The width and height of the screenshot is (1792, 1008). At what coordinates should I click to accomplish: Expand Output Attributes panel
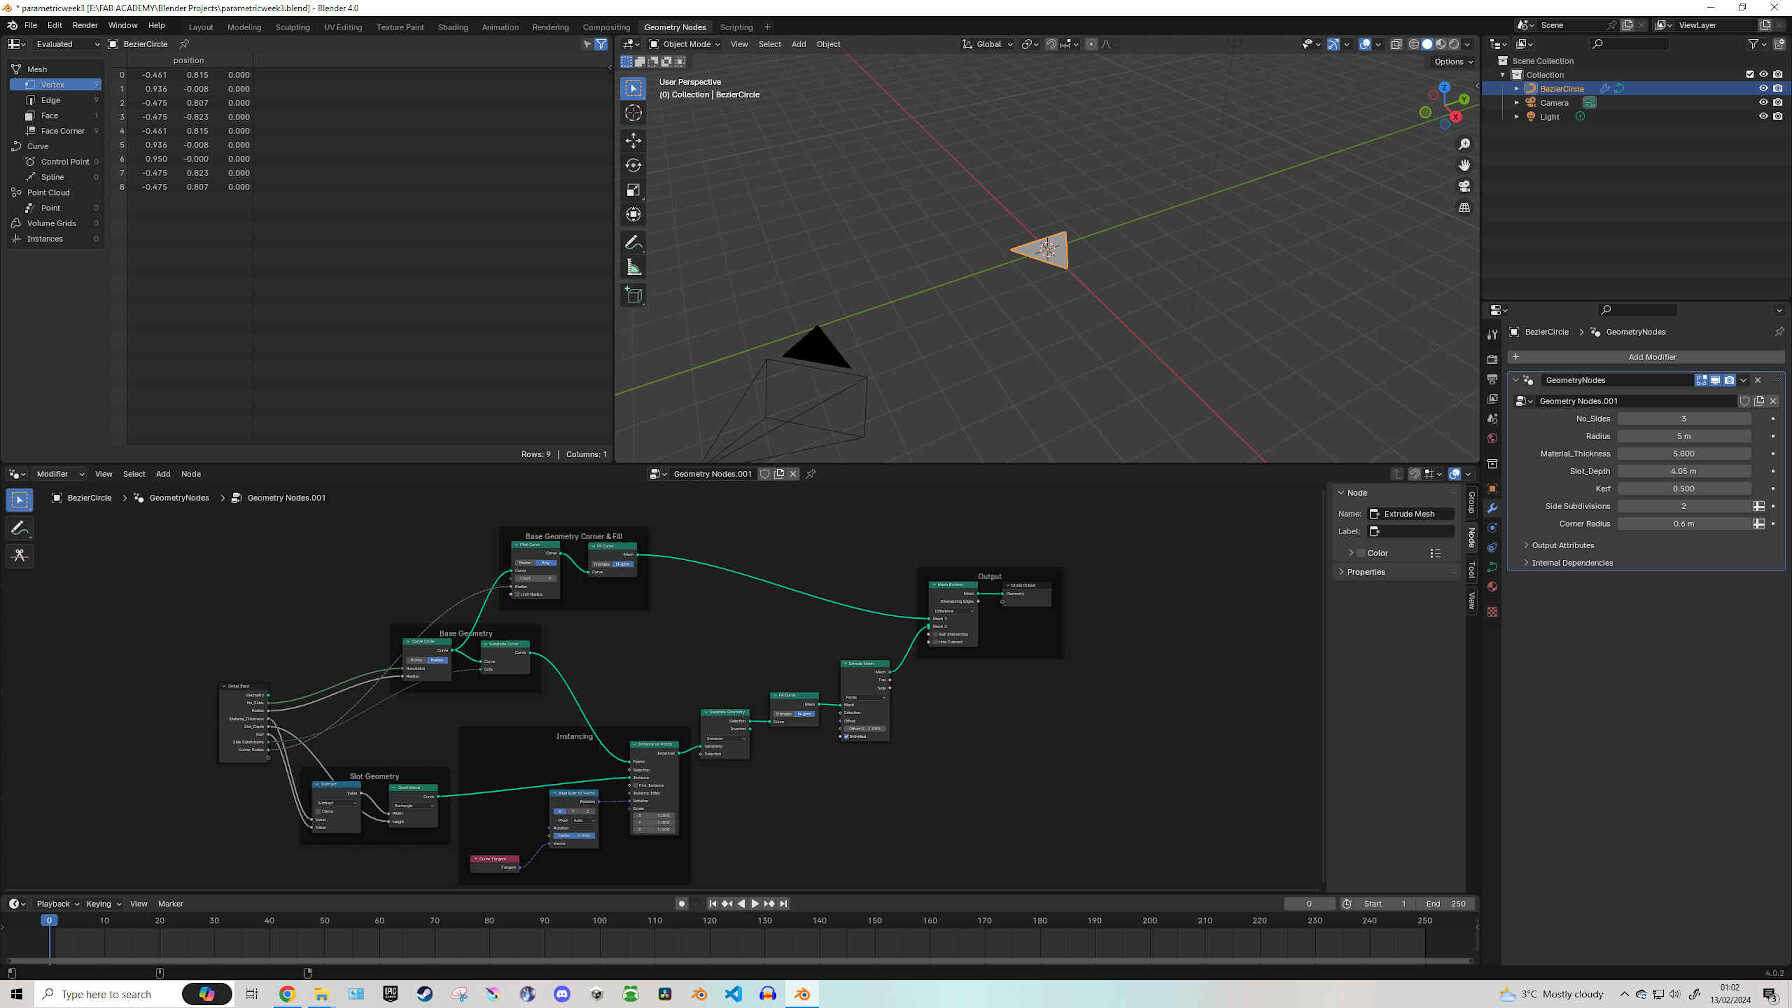[x=1563, y=545]
